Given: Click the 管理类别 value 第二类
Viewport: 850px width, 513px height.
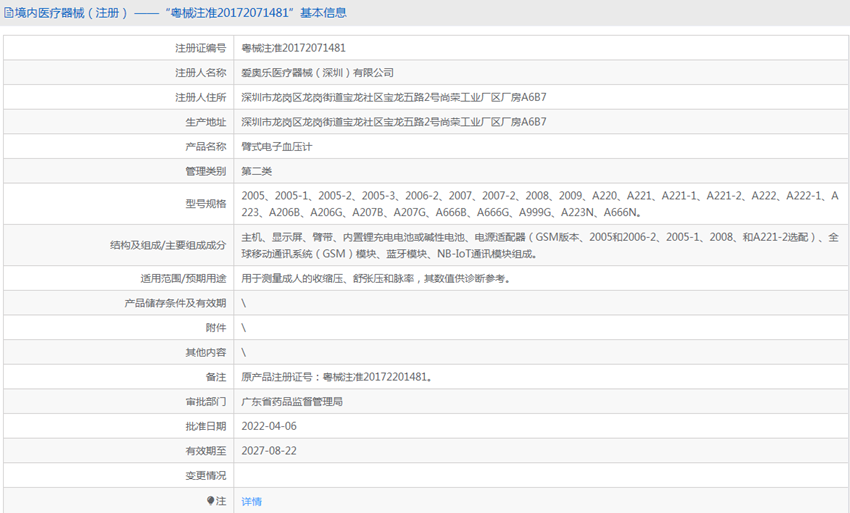Looking at the screenshot, I should click(x=256, y=172).
